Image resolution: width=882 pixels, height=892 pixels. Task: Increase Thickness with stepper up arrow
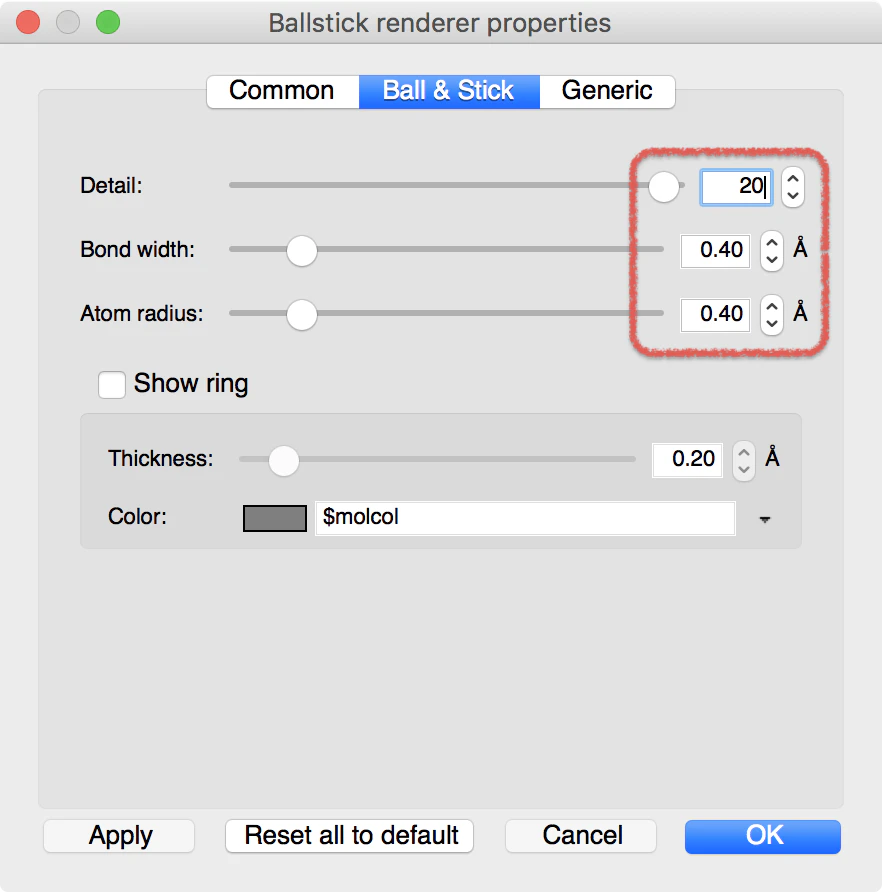tap(744, 452)
